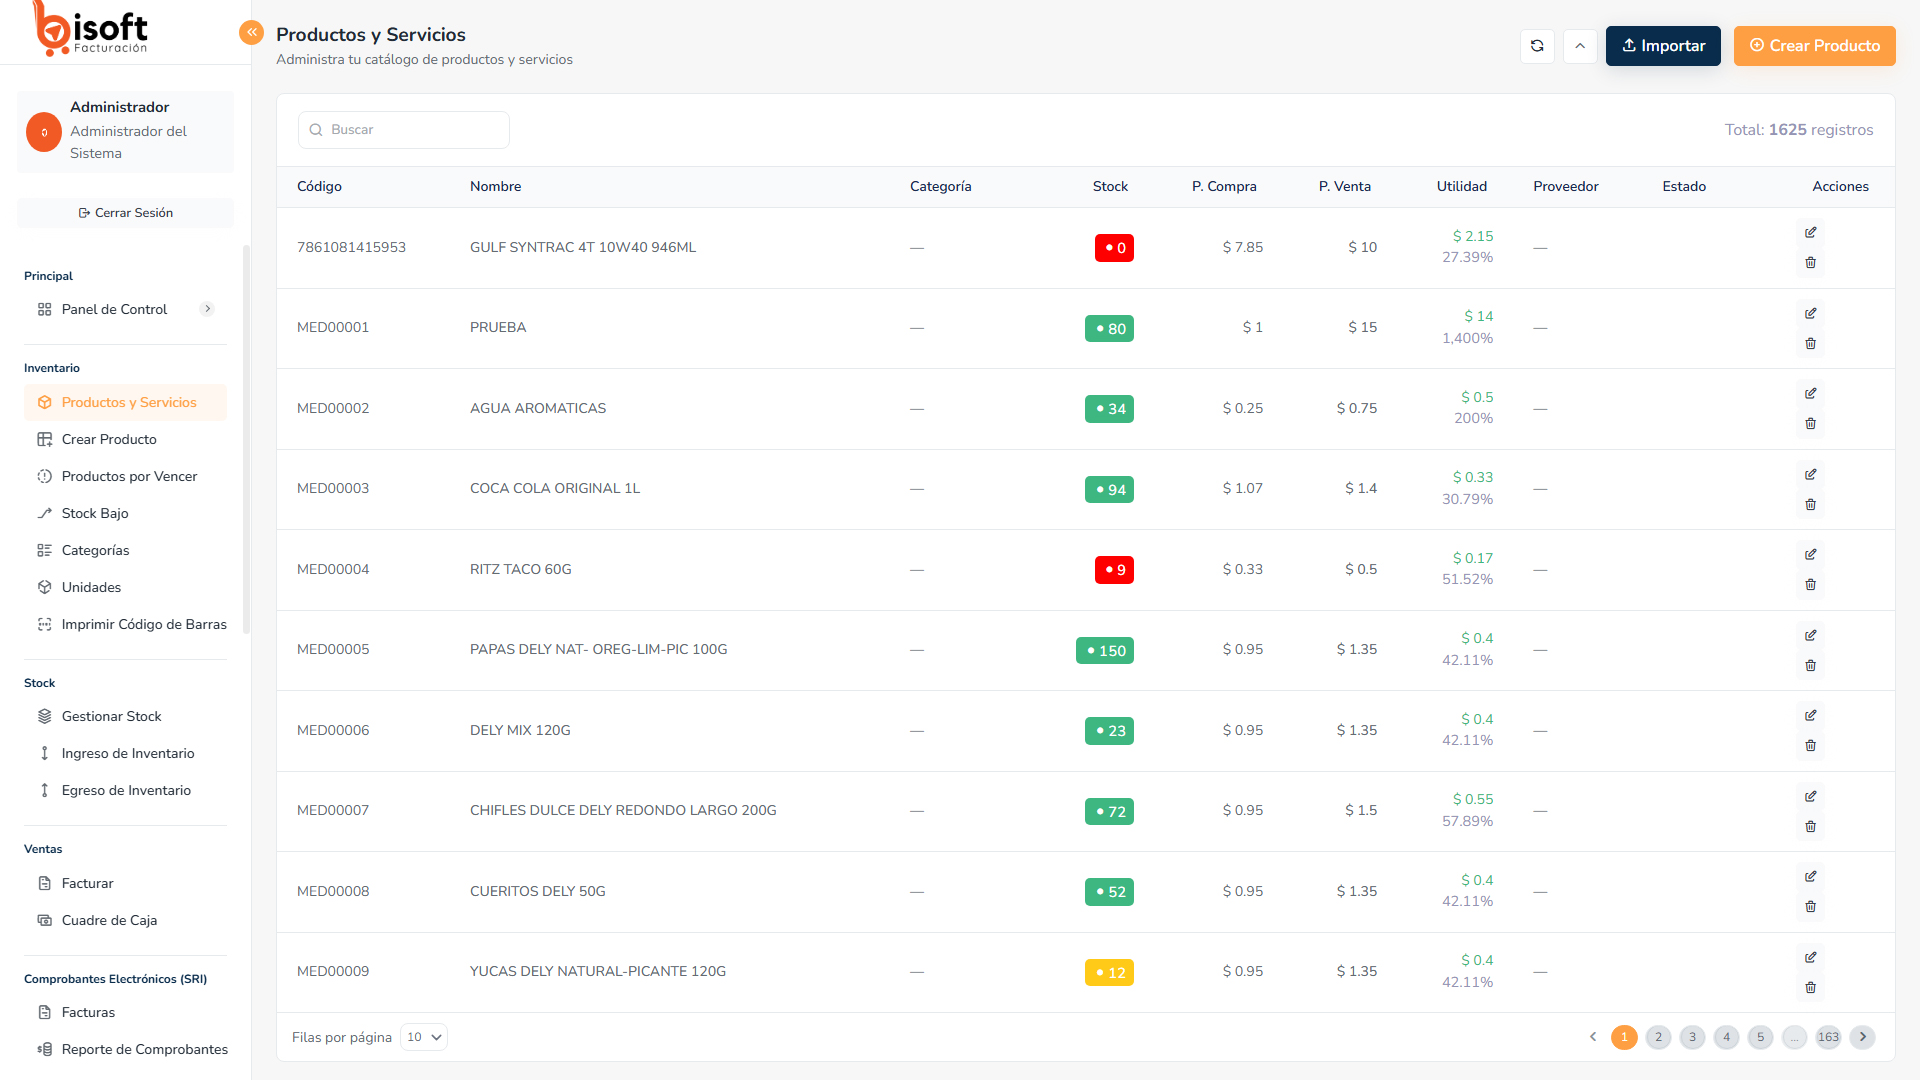Delete the PRUEBA product row
Viewport: 1920px width, 1080px height.
[x=1810, y=344]
